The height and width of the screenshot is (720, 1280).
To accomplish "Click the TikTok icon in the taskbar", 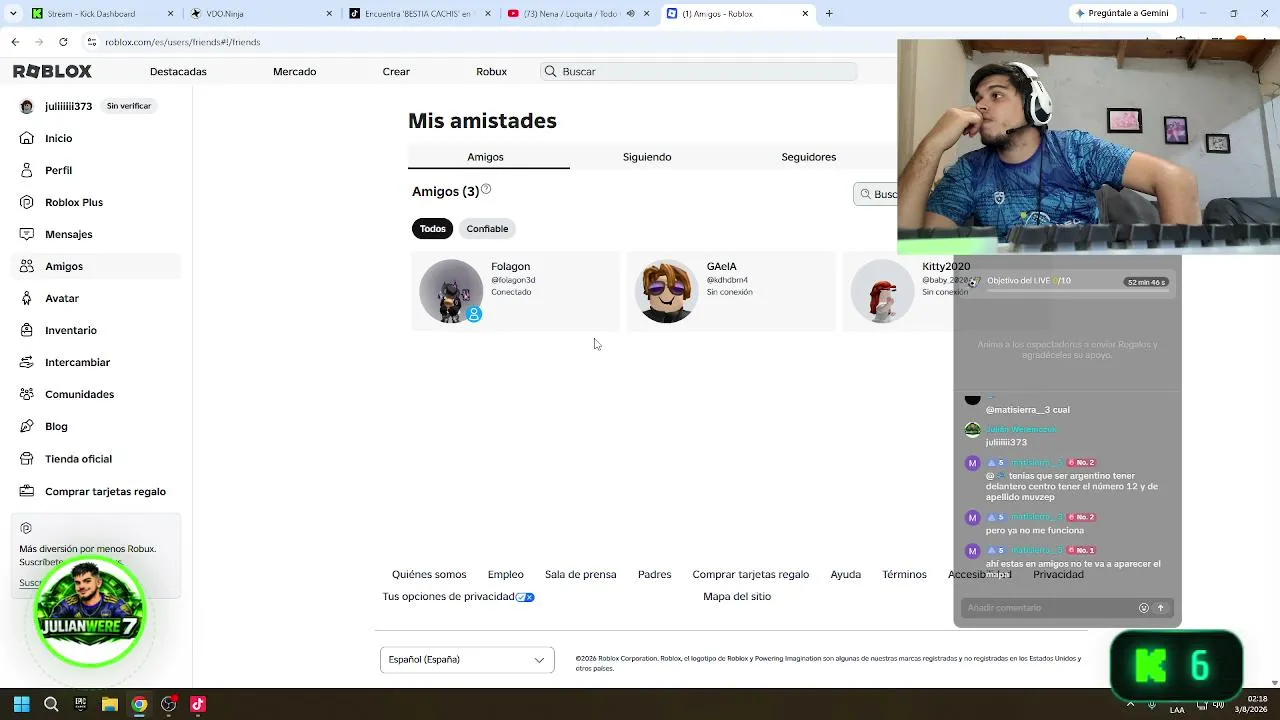I will (198, 704).
